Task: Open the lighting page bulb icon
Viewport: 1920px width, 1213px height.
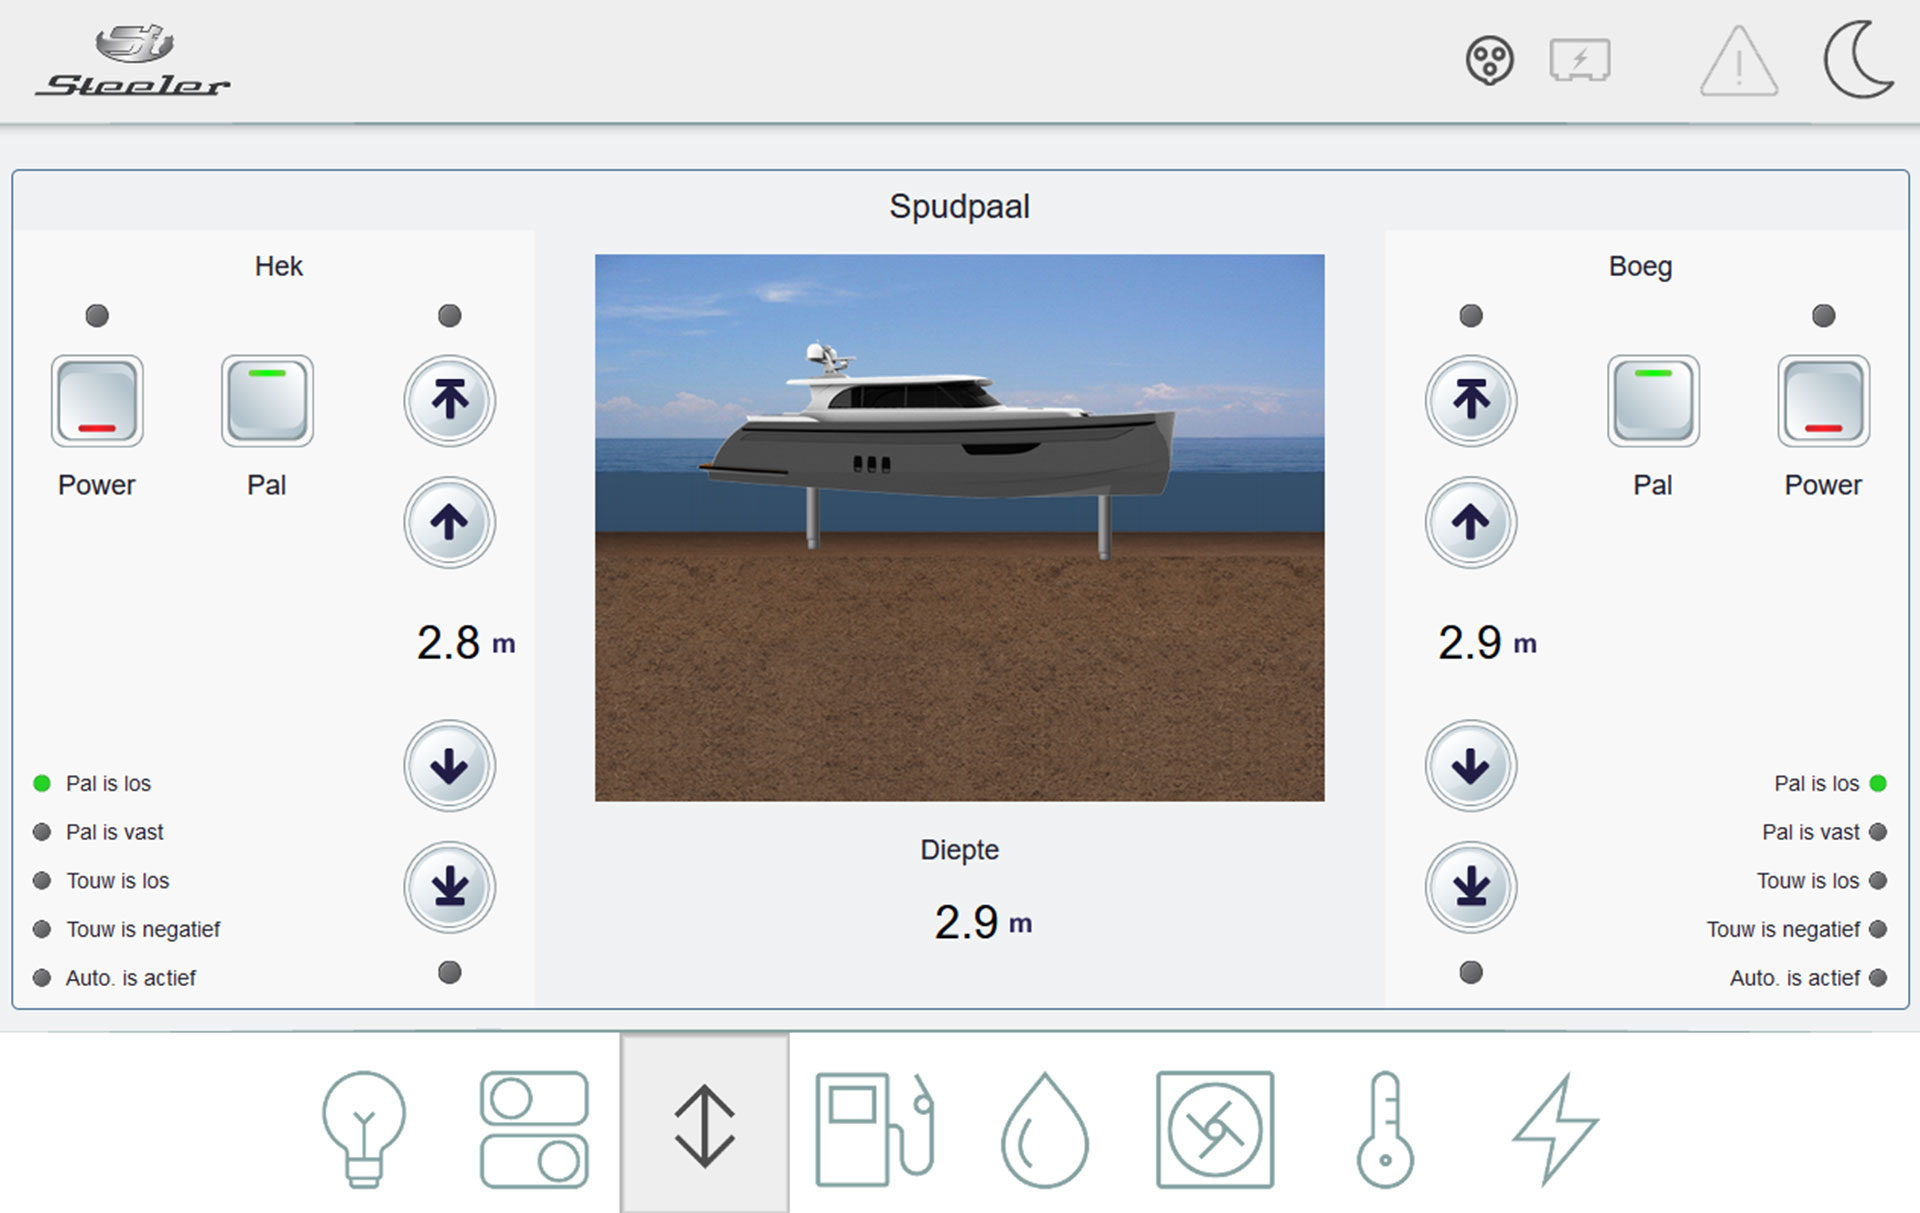Action: [x=364, y=1128]
